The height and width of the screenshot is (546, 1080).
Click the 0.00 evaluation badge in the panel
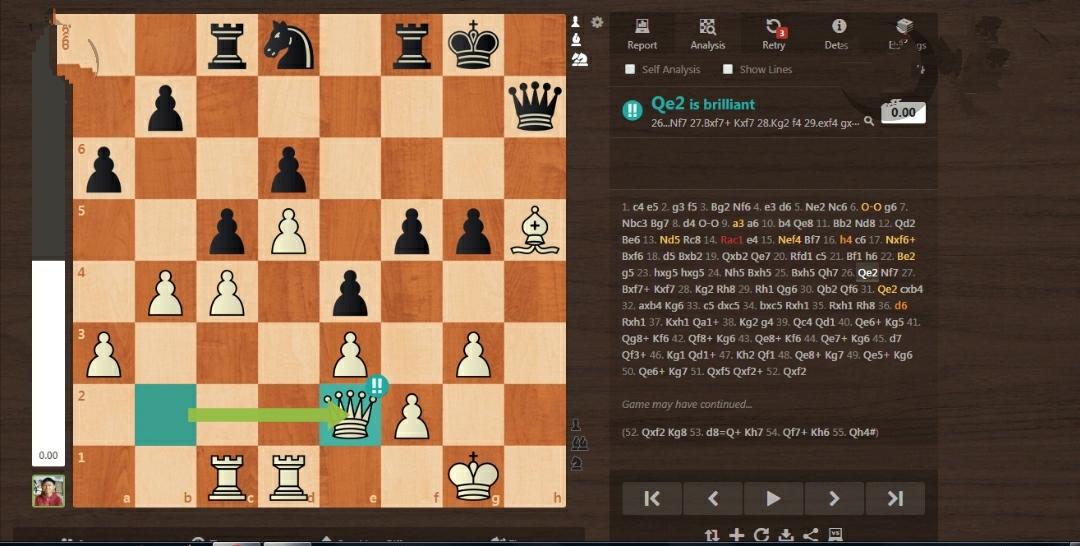coord(903,113)
